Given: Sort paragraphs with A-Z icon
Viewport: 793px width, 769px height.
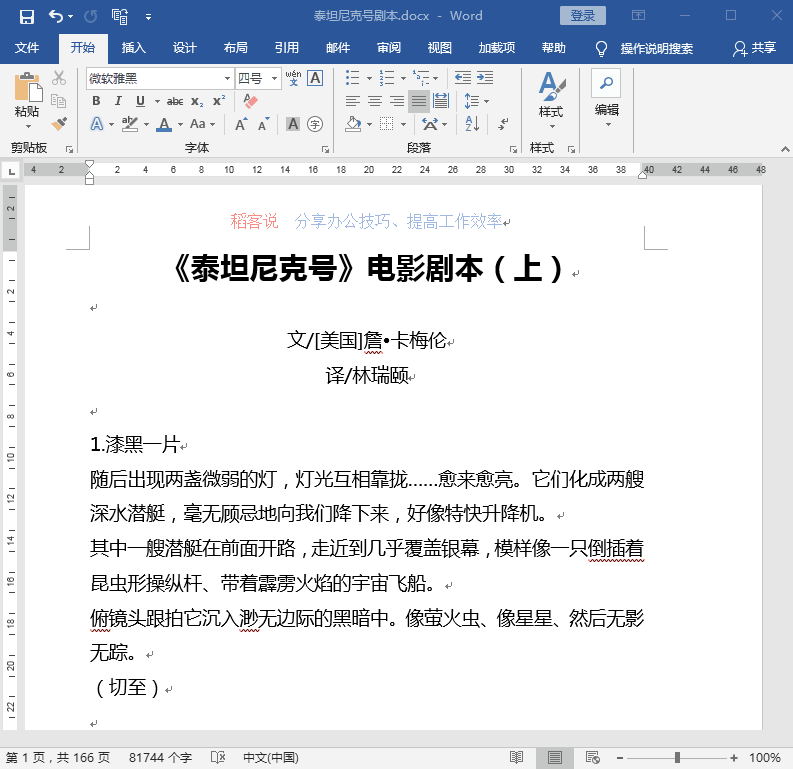Looking at the screenshot, I should coord(472,124).
